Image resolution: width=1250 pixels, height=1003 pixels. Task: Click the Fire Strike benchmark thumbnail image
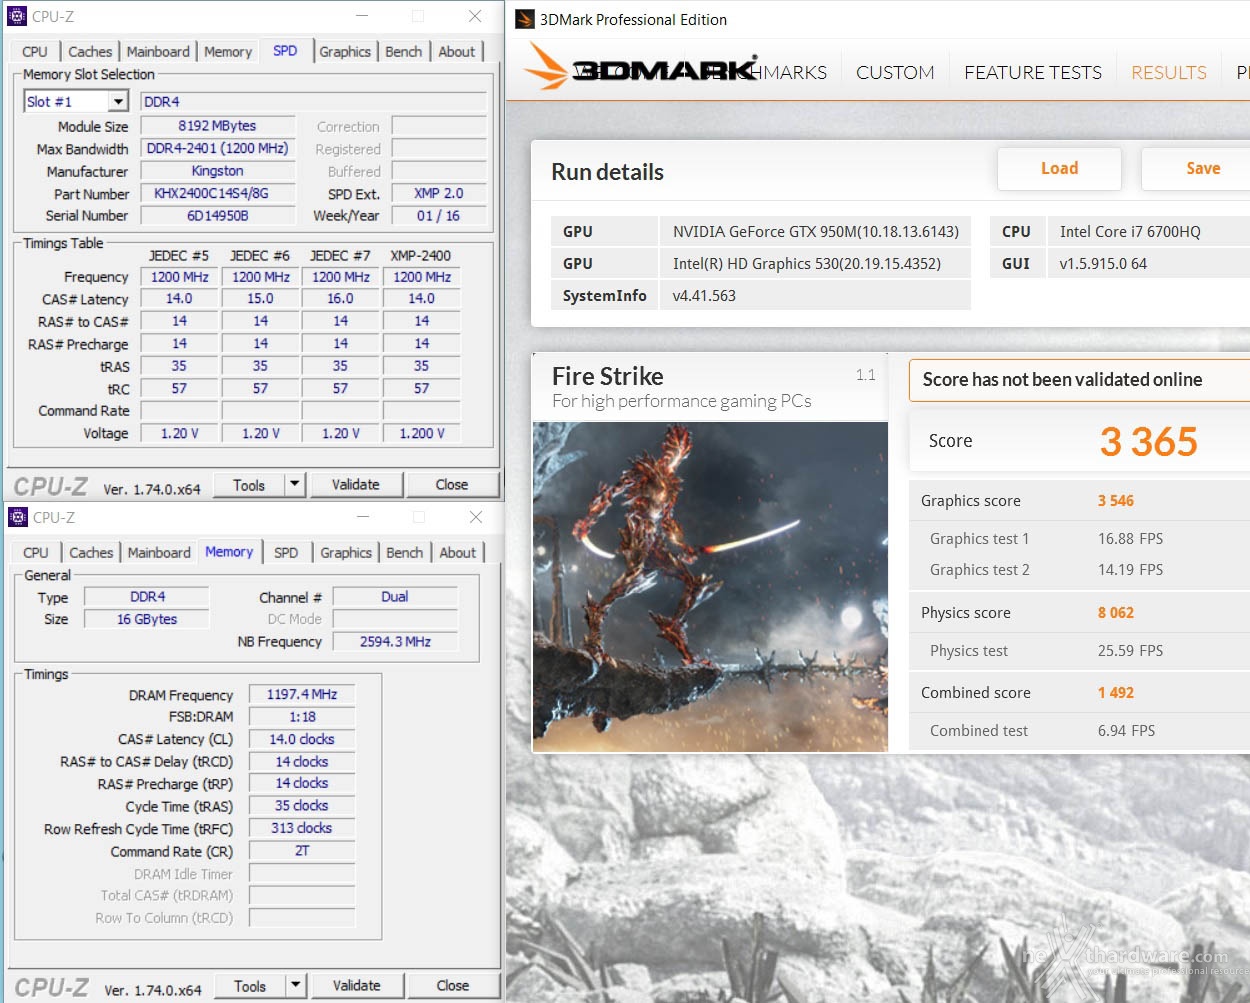pyautogui.click(x=710, y=586)
